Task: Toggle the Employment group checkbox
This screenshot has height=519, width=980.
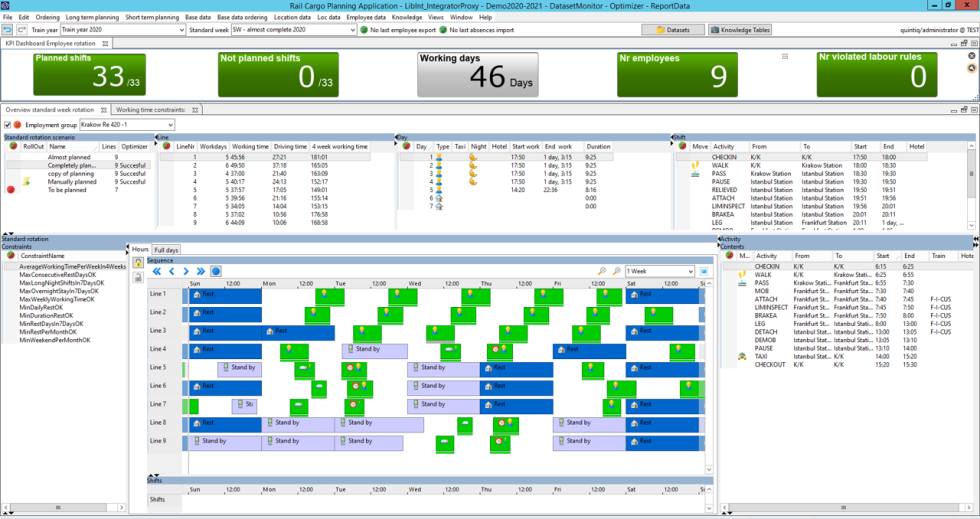Action: pyautogui.click(x=8, y=125)
